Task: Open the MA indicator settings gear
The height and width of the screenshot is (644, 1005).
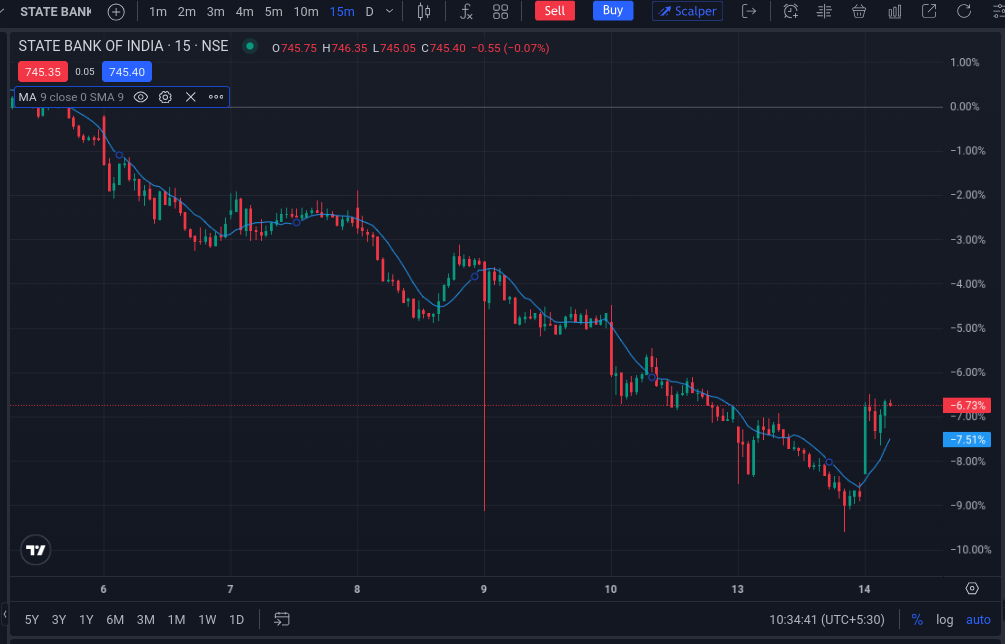Action: (x=165, y=97)
